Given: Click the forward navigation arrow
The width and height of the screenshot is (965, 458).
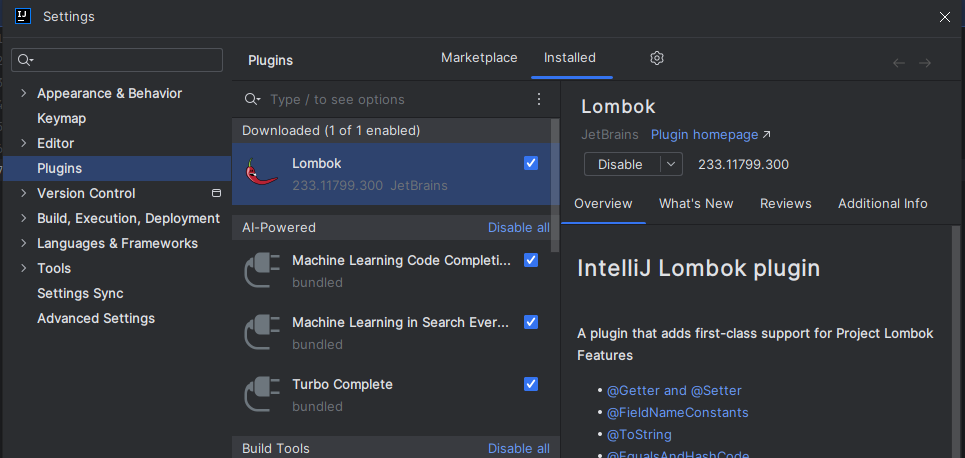Looking at the screenshot, I should pos(924,63).
